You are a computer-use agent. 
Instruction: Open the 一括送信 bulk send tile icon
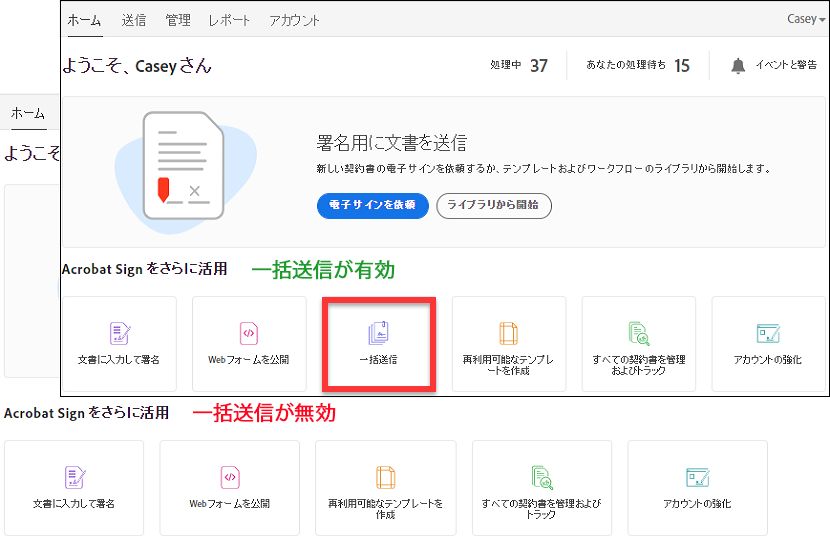click(378, 333)
